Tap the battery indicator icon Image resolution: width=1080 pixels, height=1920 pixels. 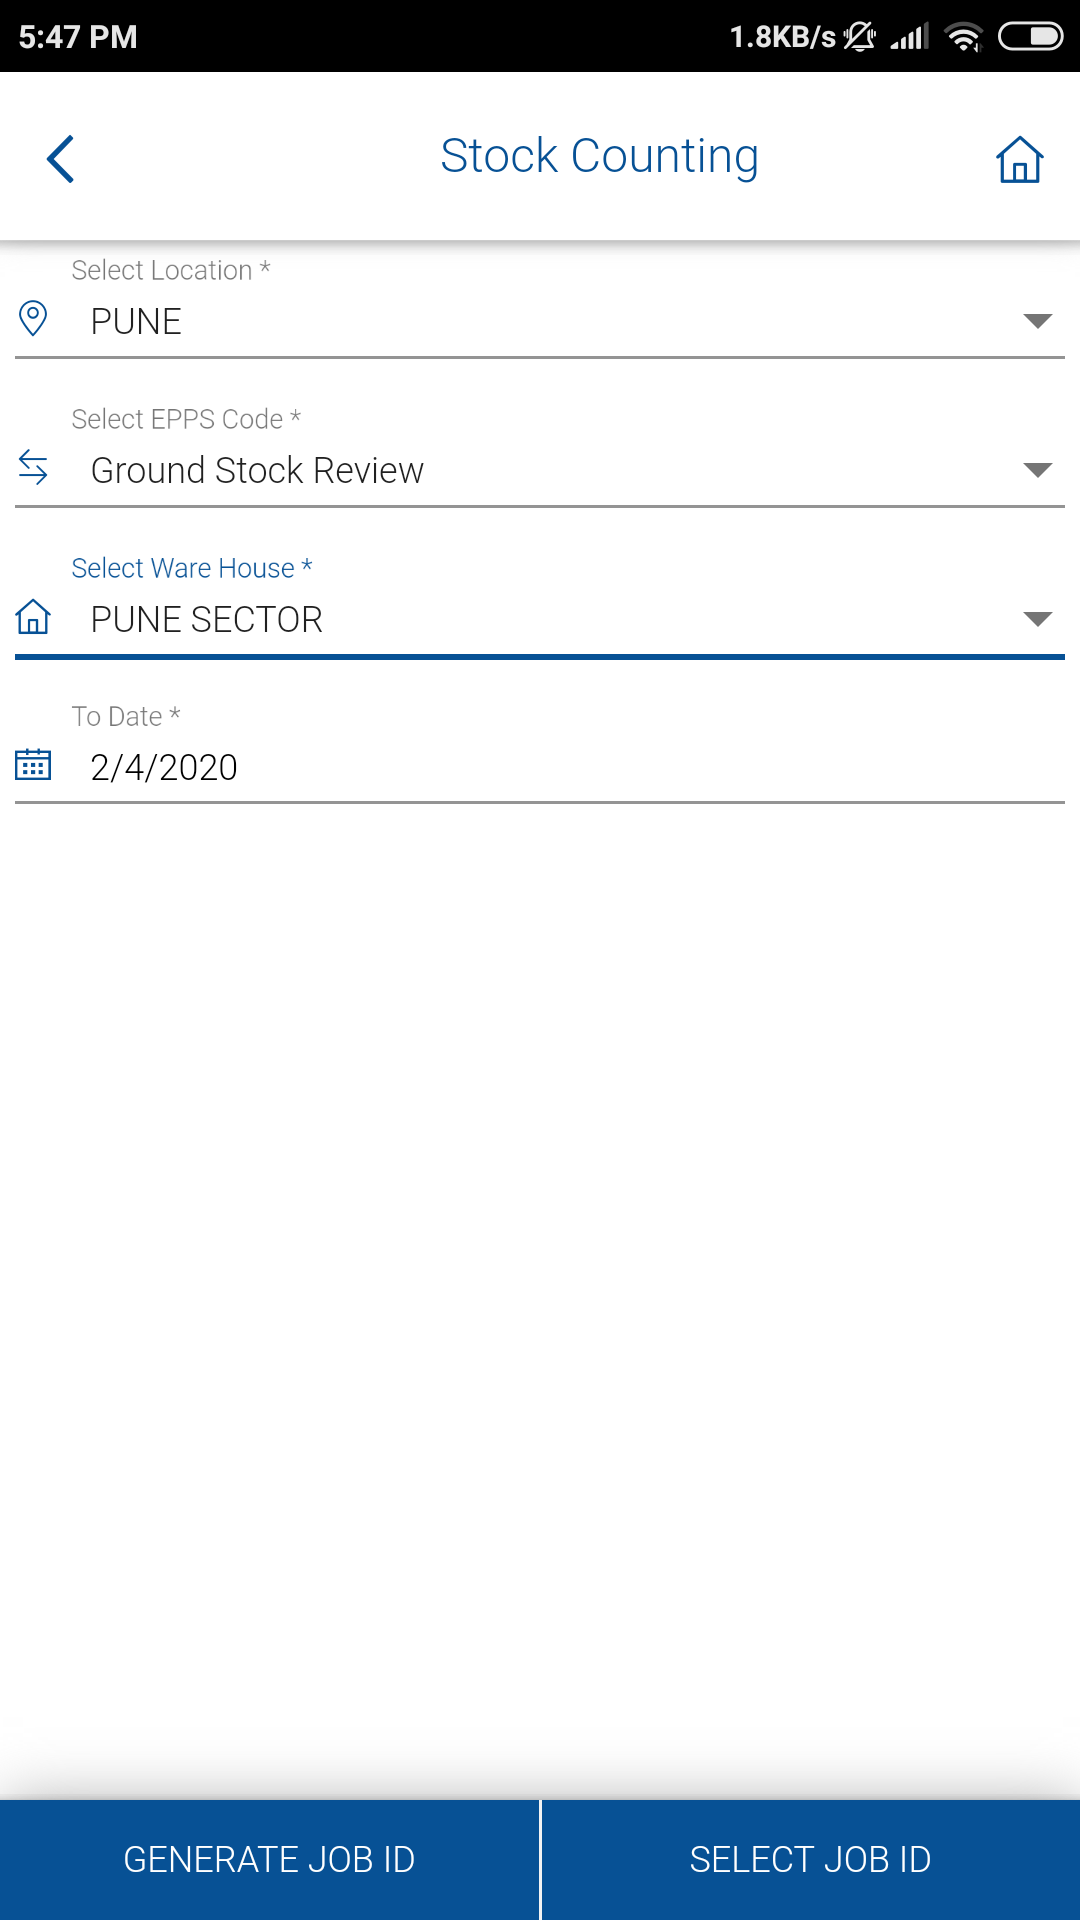(x=1030, y=37)
